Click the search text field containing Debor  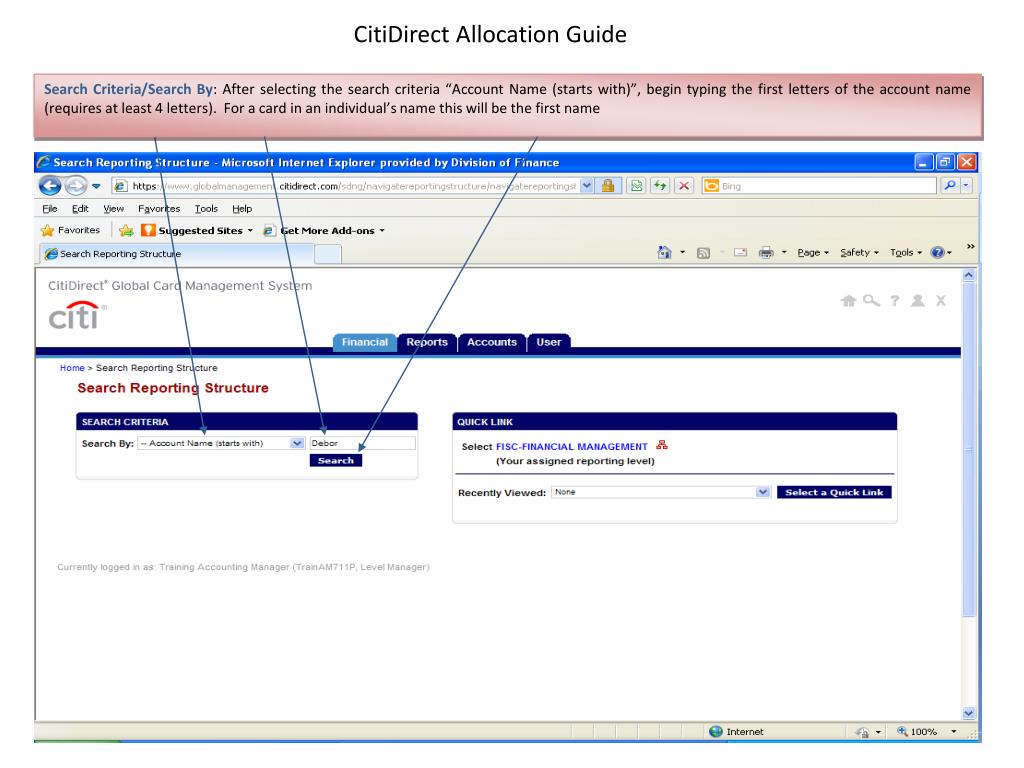362,443
